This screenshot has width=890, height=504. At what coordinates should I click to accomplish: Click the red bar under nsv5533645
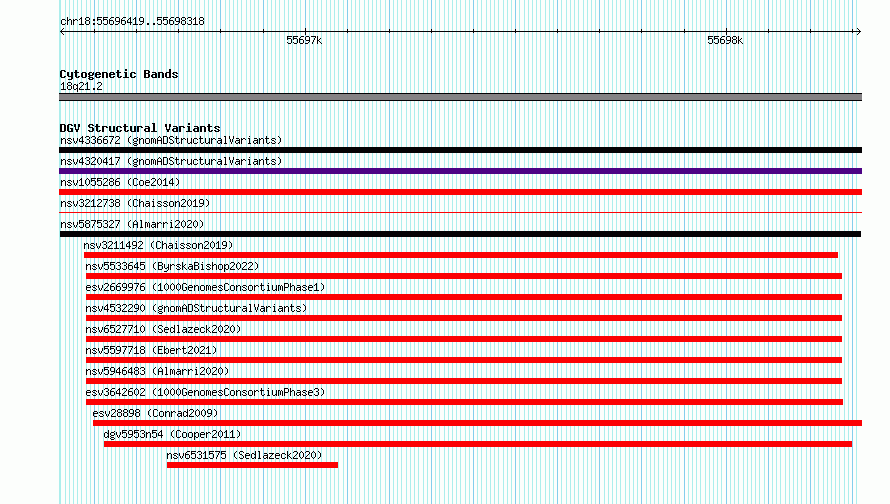click(464, 276)
